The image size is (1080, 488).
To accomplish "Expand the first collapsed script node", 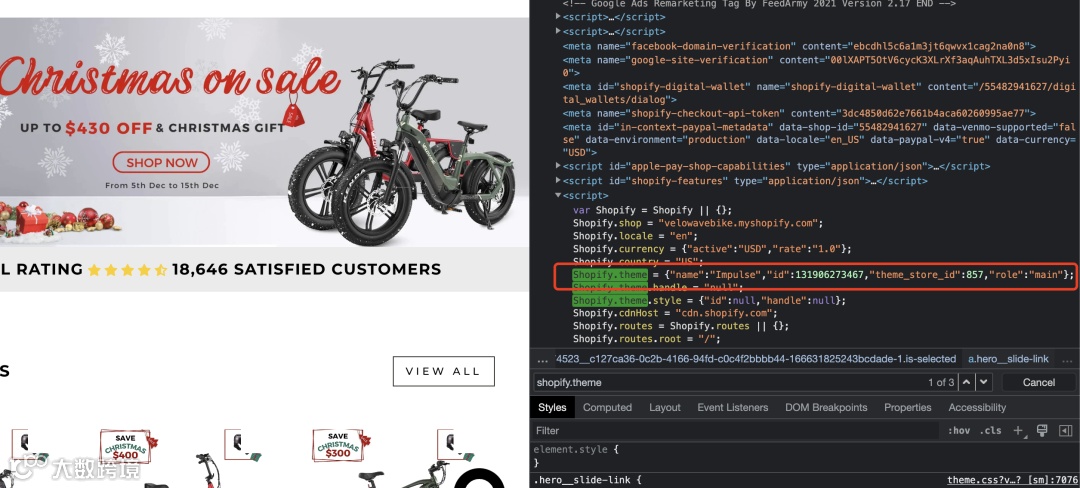I will click(559, 17).
